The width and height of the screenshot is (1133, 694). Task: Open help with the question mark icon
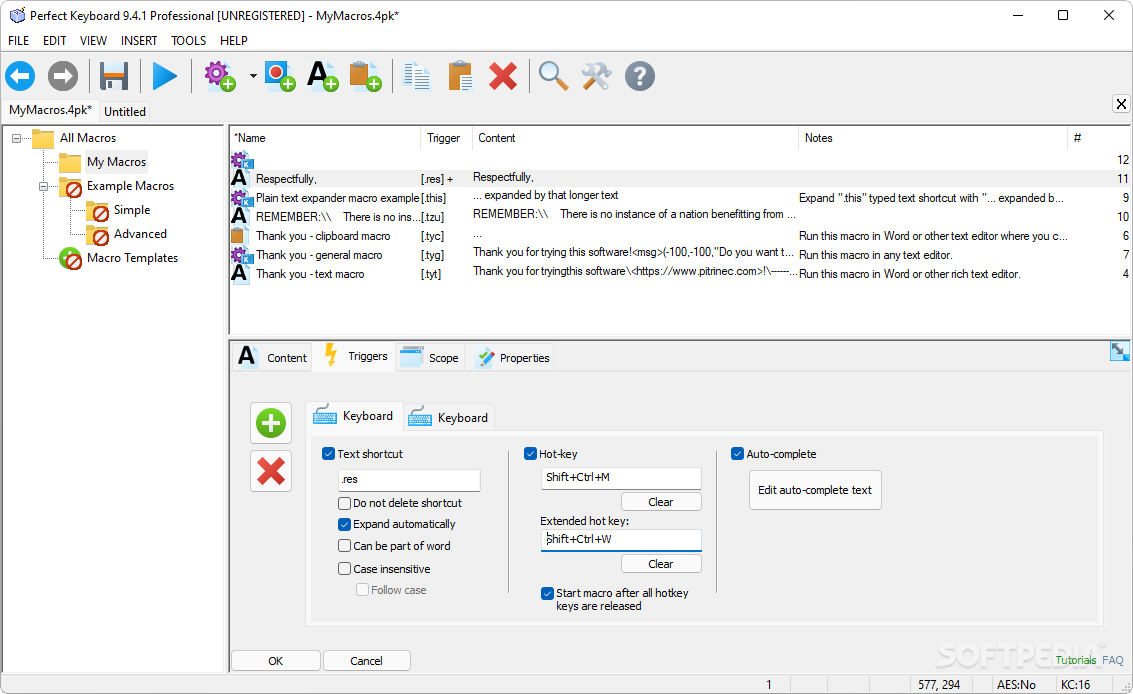pyautogui.click(x=639, y=76)
